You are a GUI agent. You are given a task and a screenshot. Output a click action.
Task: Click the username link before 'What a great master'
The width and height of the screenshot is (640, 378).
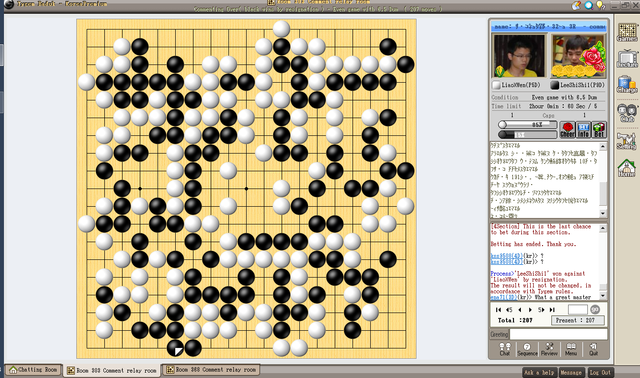coord(504,297)
